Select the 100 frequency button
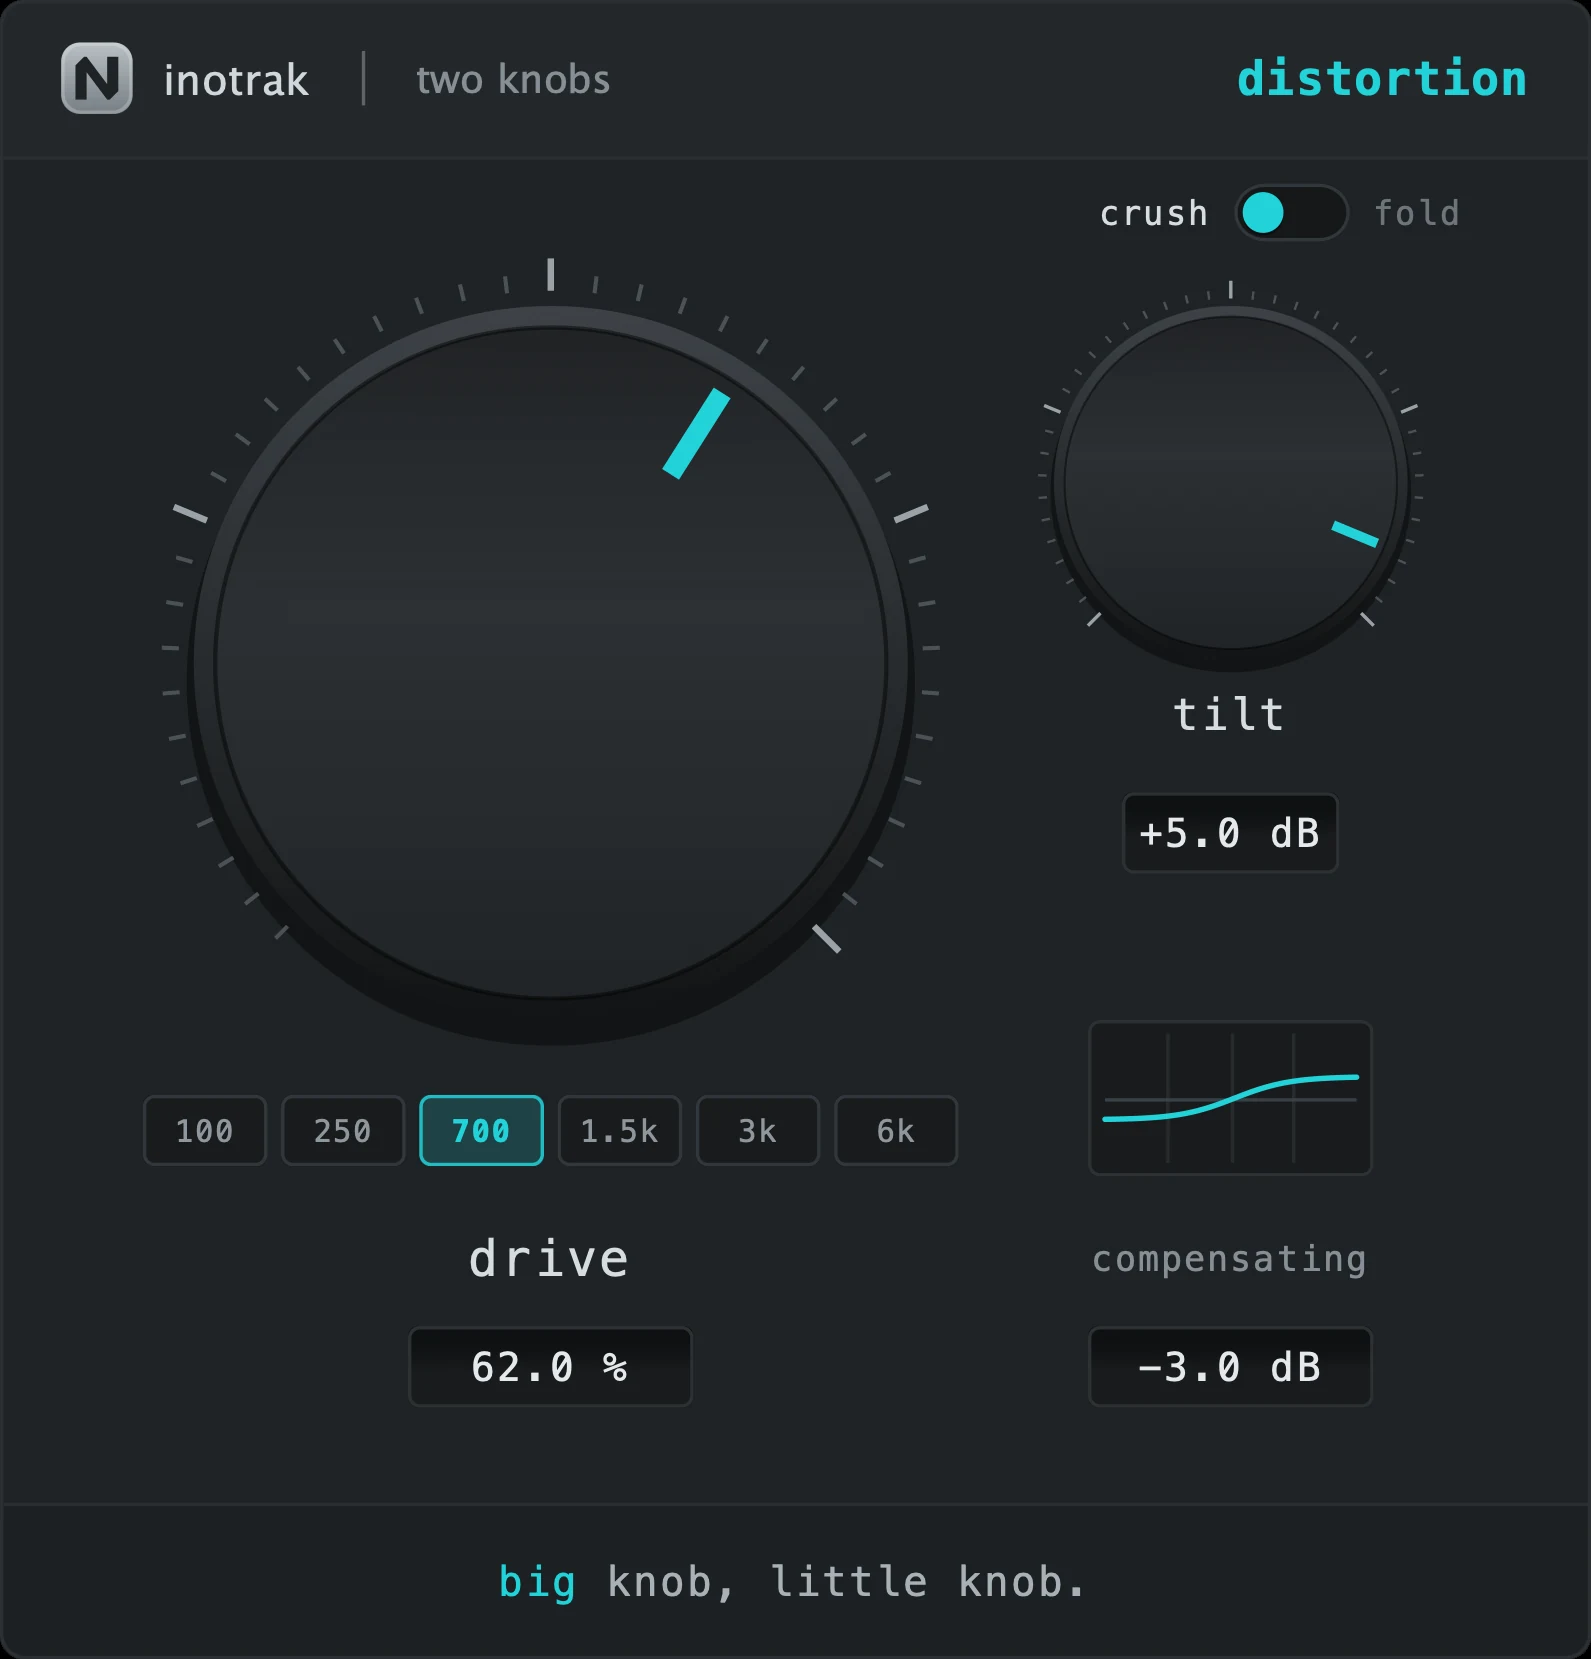1591x1659 pixels. point(205,1131)
